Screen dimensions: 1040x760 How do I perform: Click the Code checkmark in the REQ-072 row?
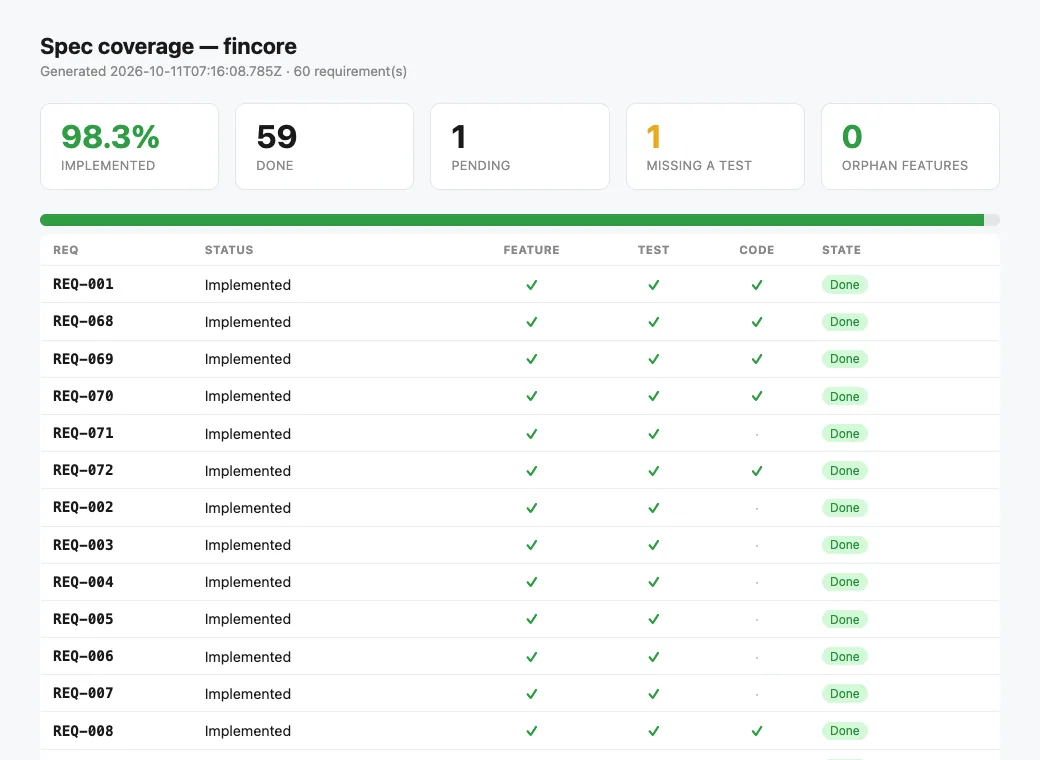point(757,471)
